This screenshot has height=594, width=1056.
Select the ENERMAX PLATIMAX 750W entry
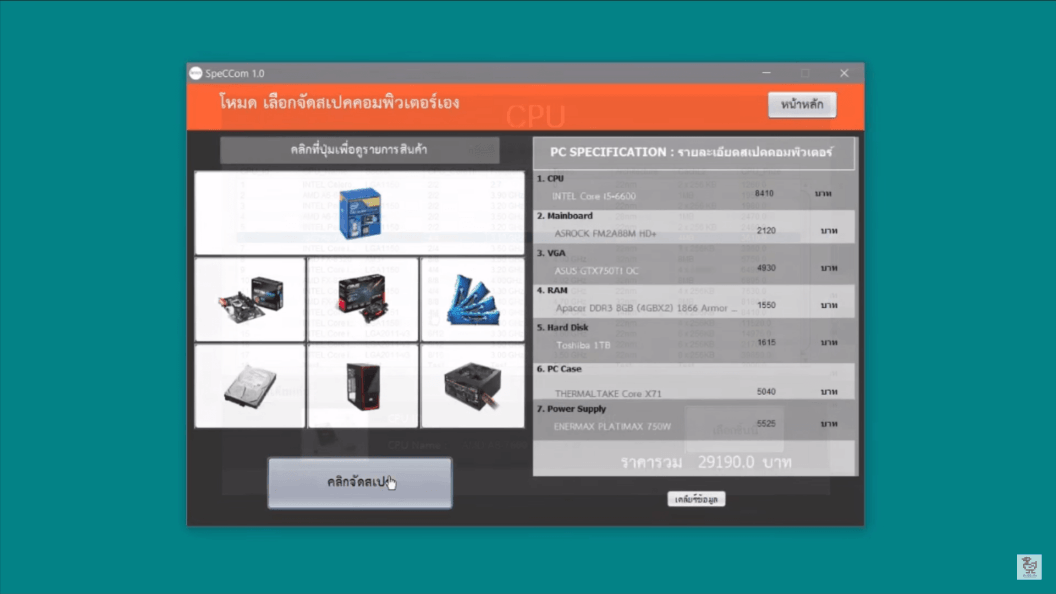613,427
